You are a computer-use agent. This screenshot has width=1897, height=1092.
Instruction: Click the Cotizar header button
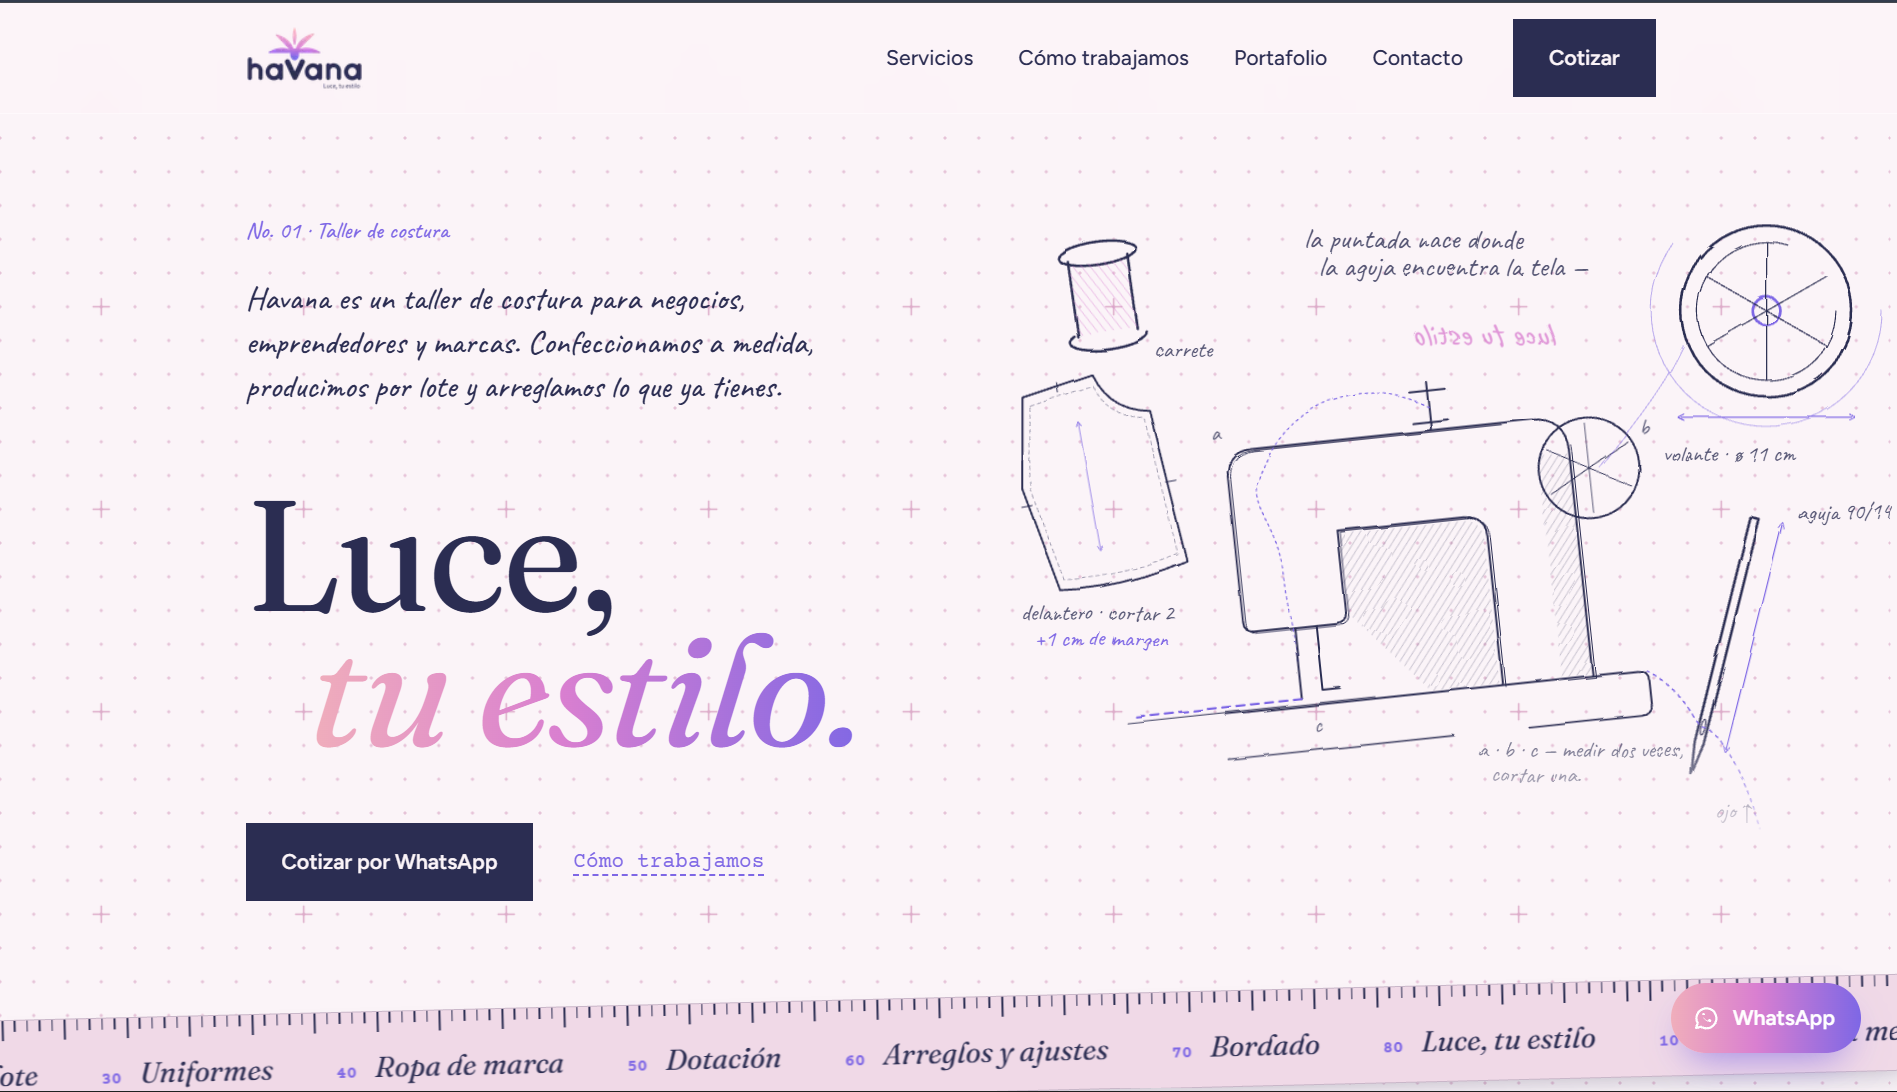pyautogui.click(x=1584, y=58)
